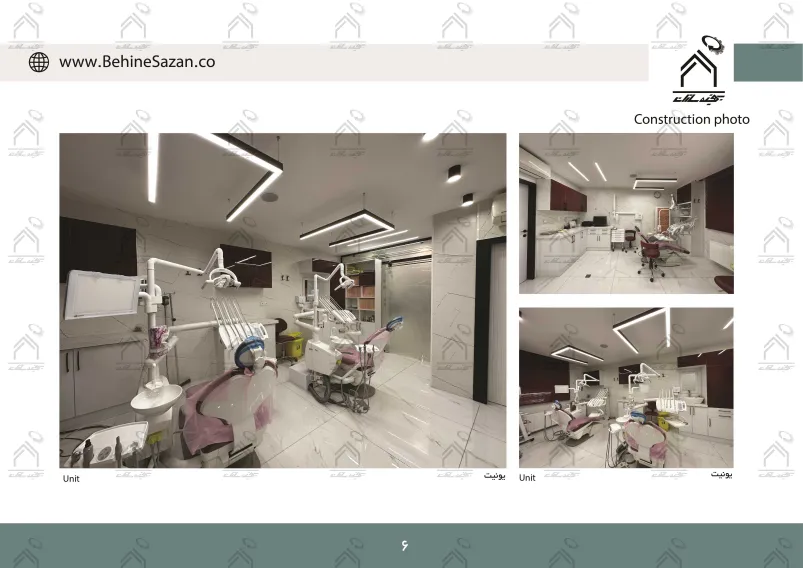Click the square pendant light in large photo

pyautogui.click(x=347, y=226)
